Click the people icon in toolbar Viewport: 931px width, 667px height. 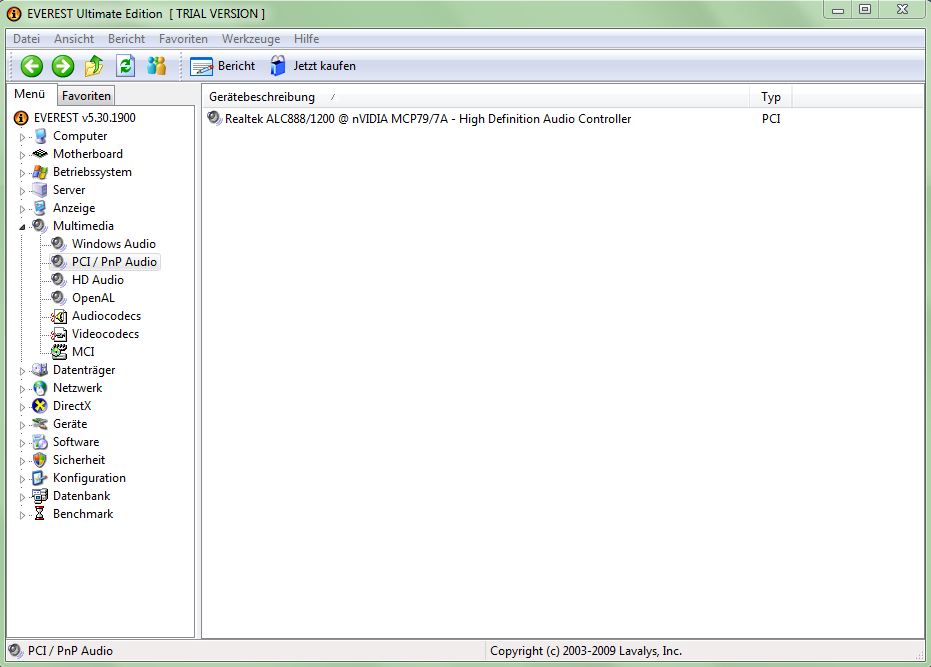pos(157,66)
